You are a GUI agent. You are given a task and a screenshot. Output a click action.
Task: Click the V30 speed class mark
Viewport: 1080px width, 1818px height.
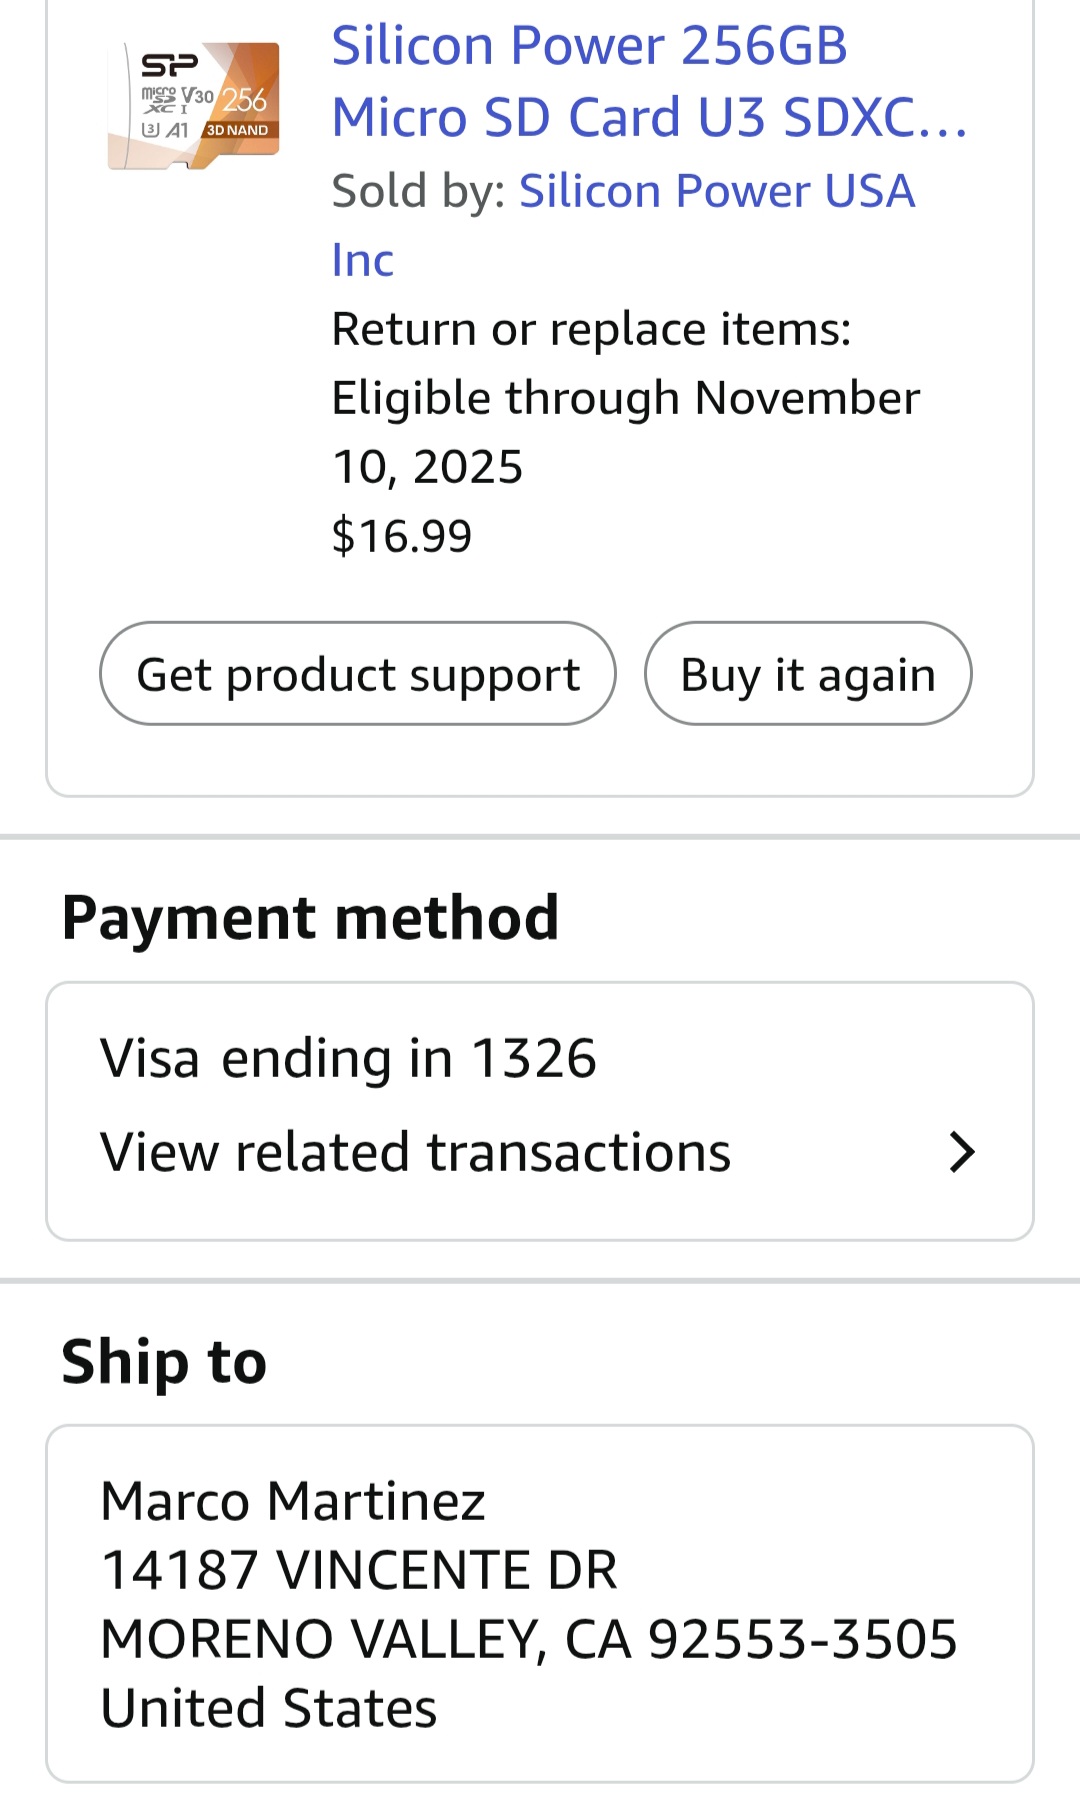pos(197,97)
